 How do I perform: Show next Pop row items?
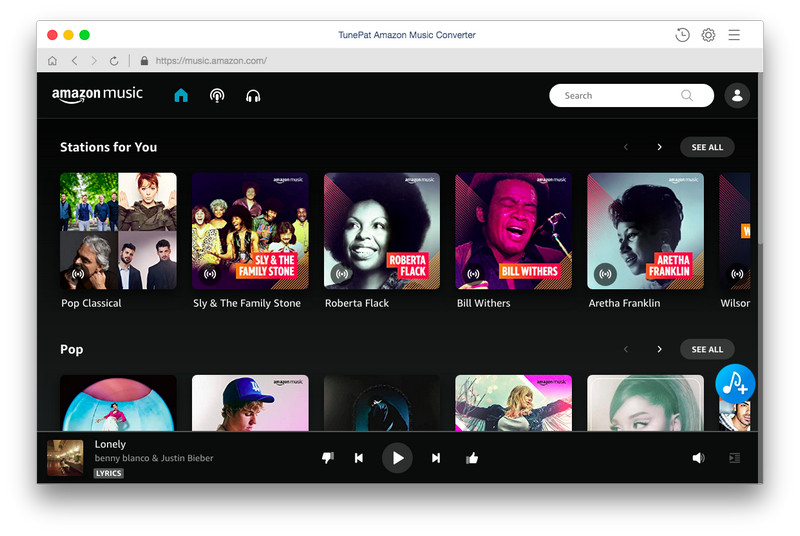659,349
